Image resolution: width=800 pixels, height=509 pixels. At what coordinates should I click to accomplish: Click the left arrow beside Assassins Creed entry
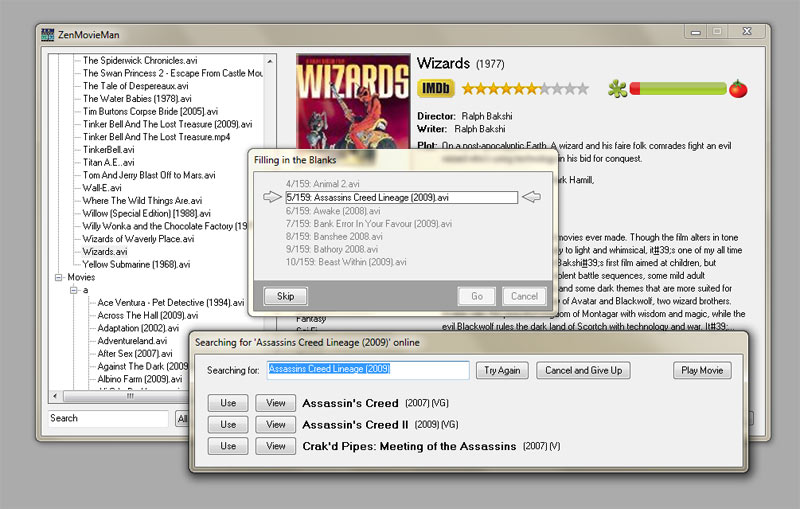pos(268,197)
